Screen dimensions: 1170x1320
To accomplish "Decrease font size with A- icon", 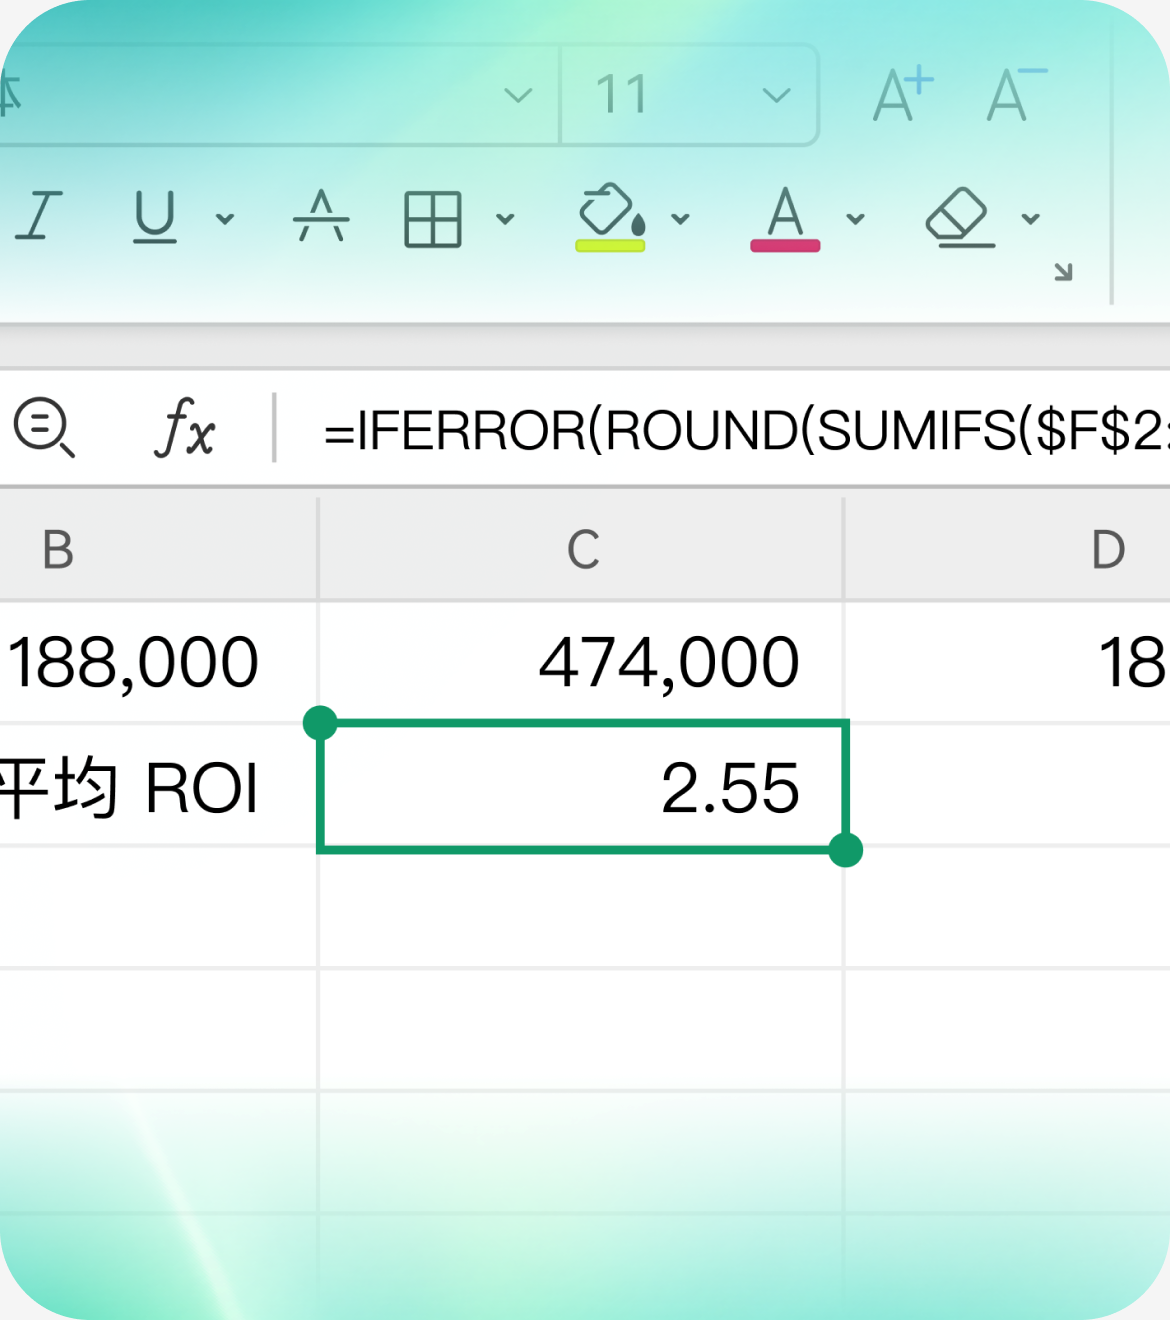I will tap(1016, 95).
